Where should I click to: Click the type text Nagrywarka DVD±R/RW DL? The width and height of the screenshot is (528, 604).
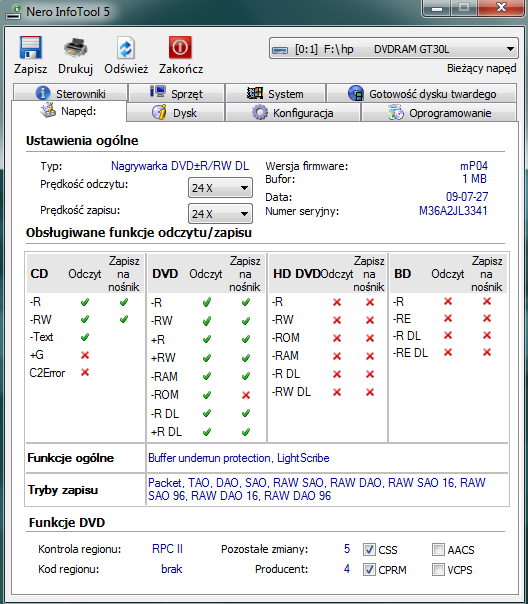click(x=180, y=166)
